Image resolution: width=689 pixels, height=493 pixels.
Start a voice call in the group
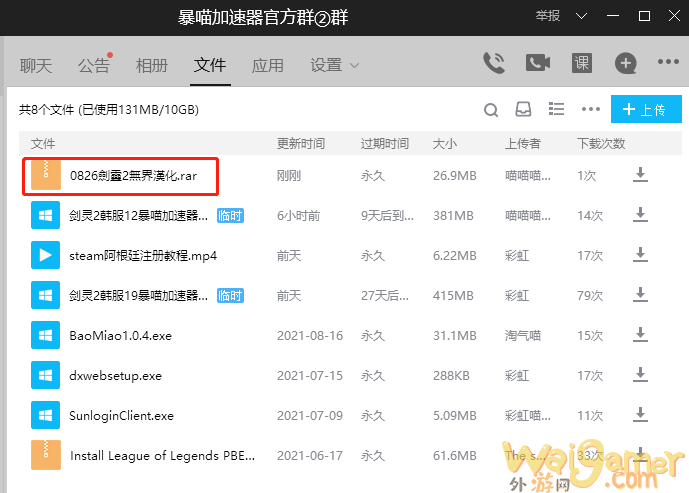pyautogui.click(x=494, y=63)
